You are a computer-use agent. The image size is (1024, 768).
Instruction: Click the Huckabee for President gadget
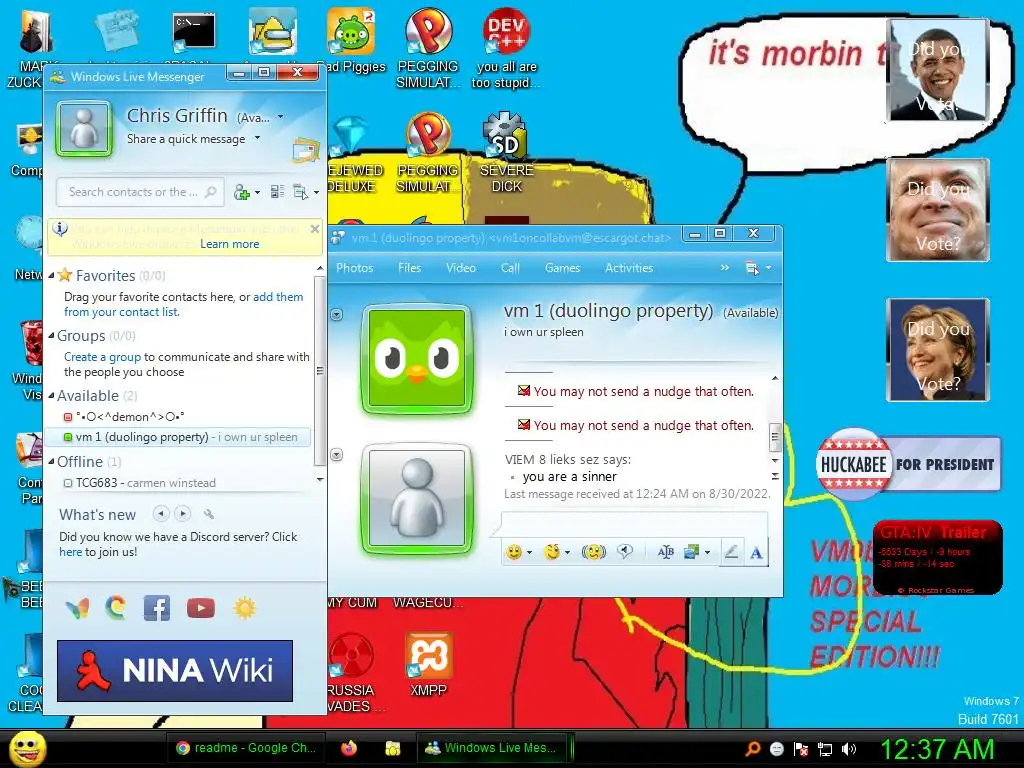point(908,464)
